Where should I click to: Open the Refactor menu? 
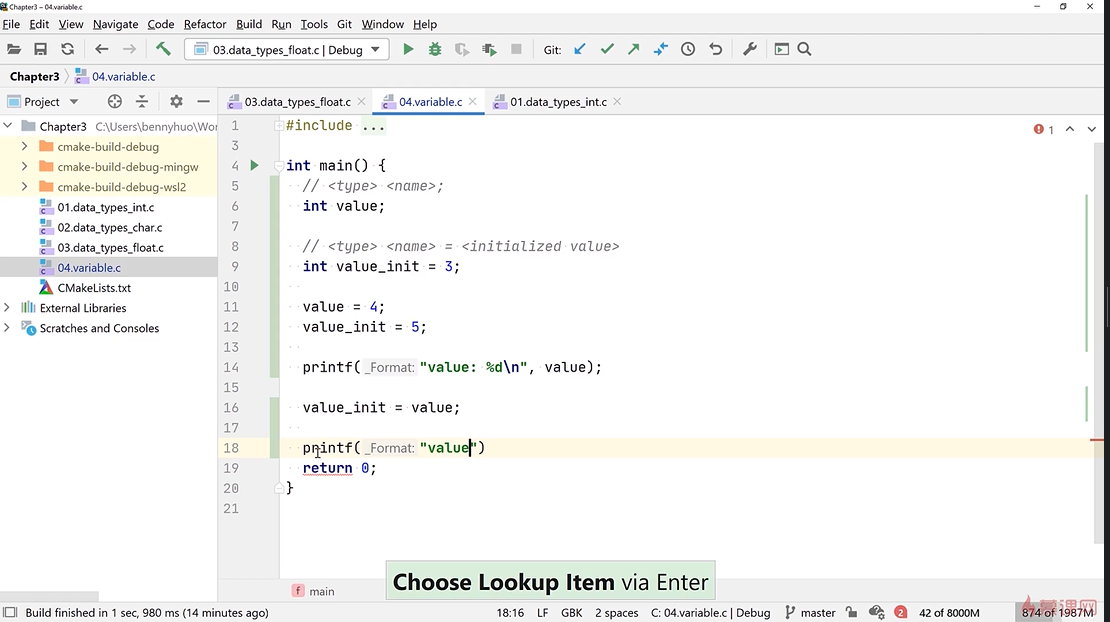tap(205, 24)
